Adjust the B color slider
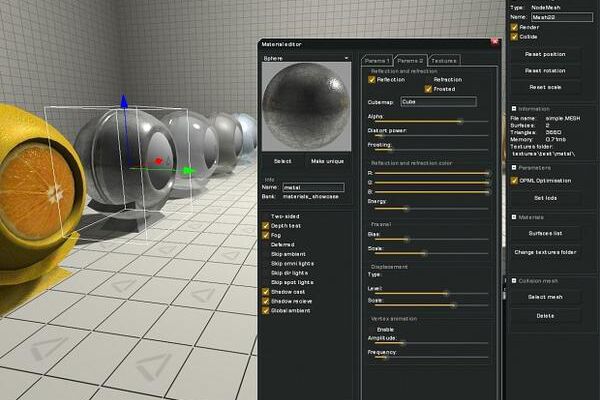600x400 pixels. point(431,192)
